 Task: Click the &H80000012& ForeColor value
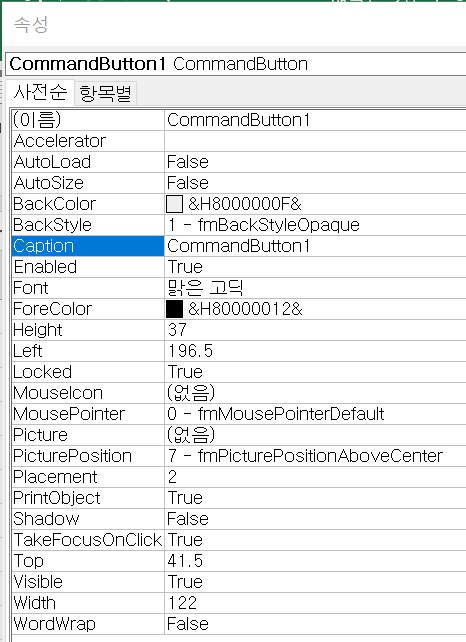click(x=245, y=309)
